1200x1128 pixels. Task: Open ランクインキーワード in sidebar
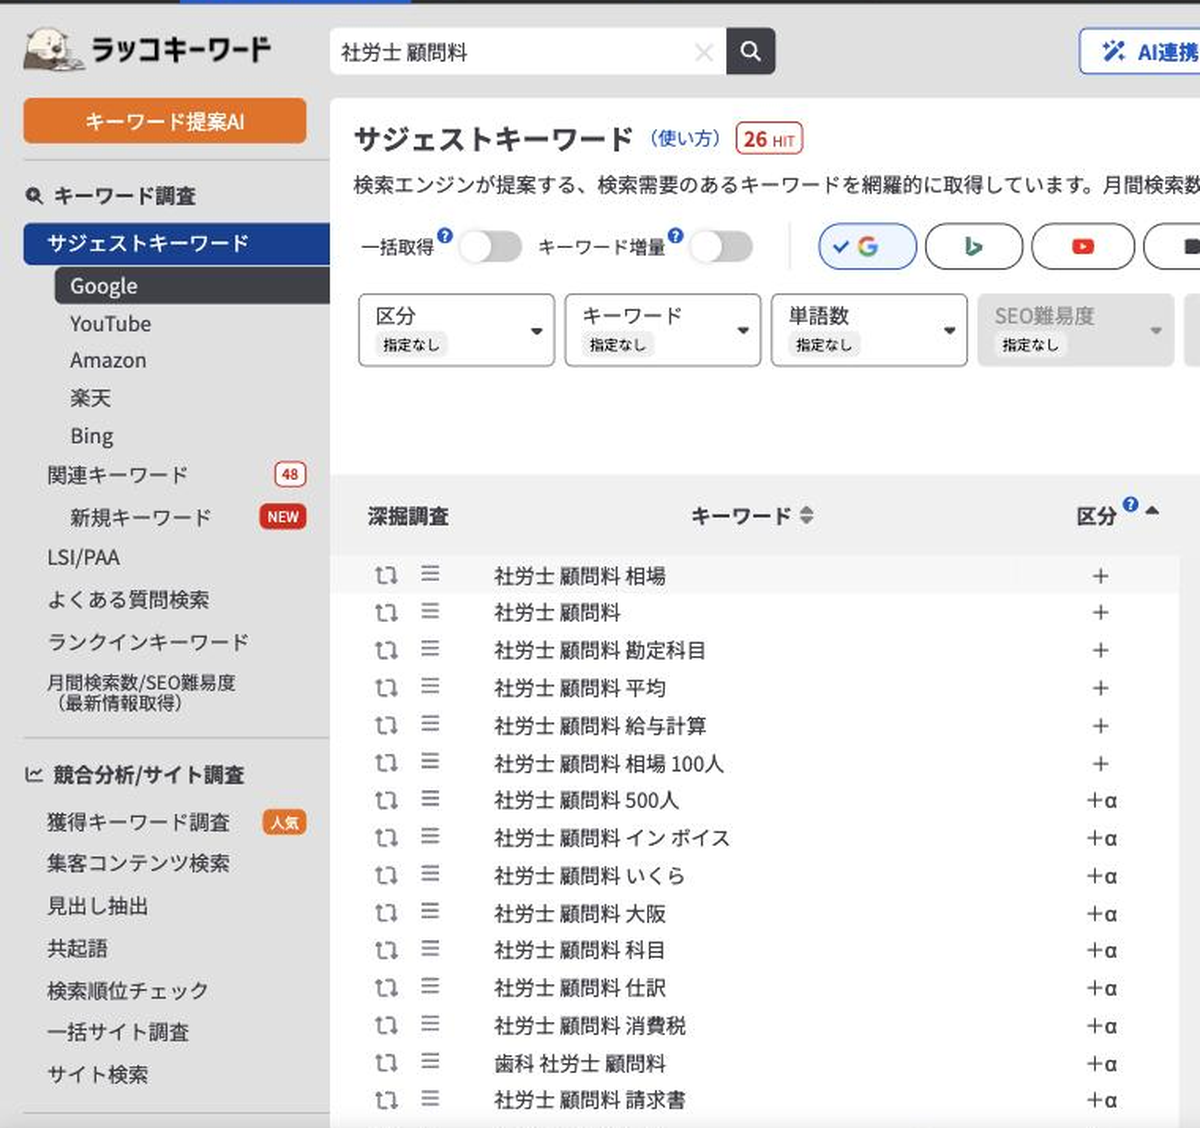(x=148, y=642)
